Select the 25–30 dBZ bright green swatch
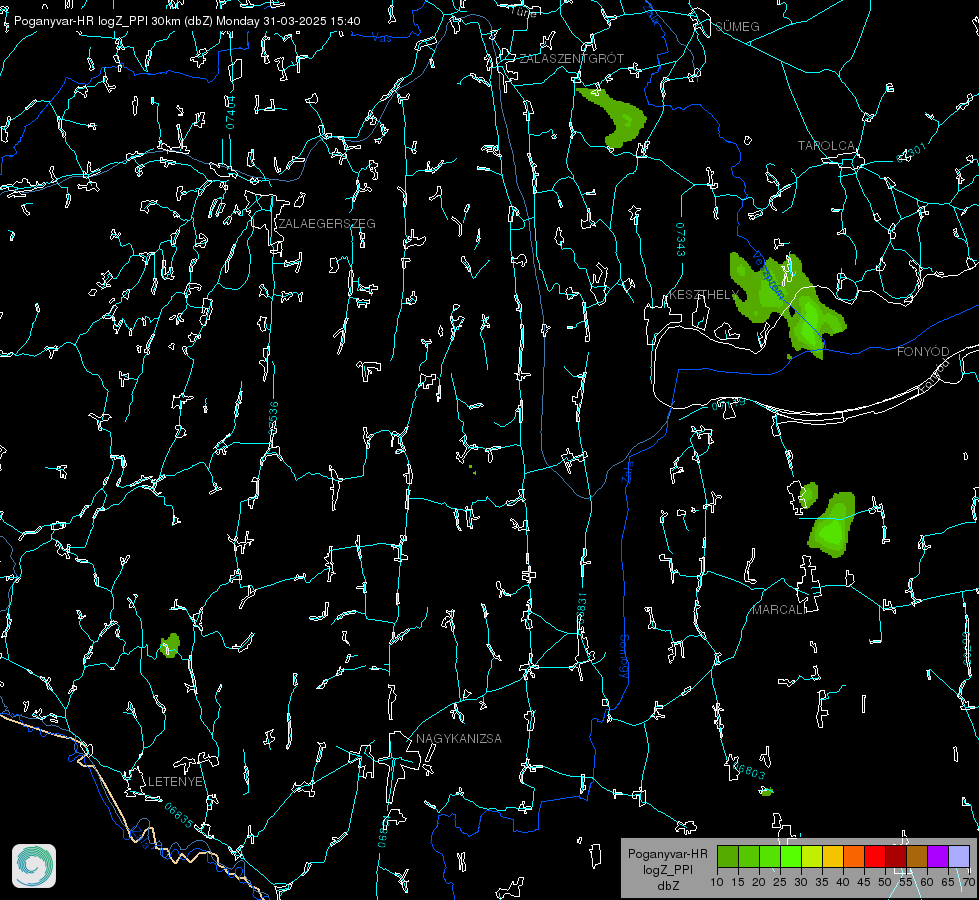The height and width of the screenshot is (900, 979). [791, 856]
